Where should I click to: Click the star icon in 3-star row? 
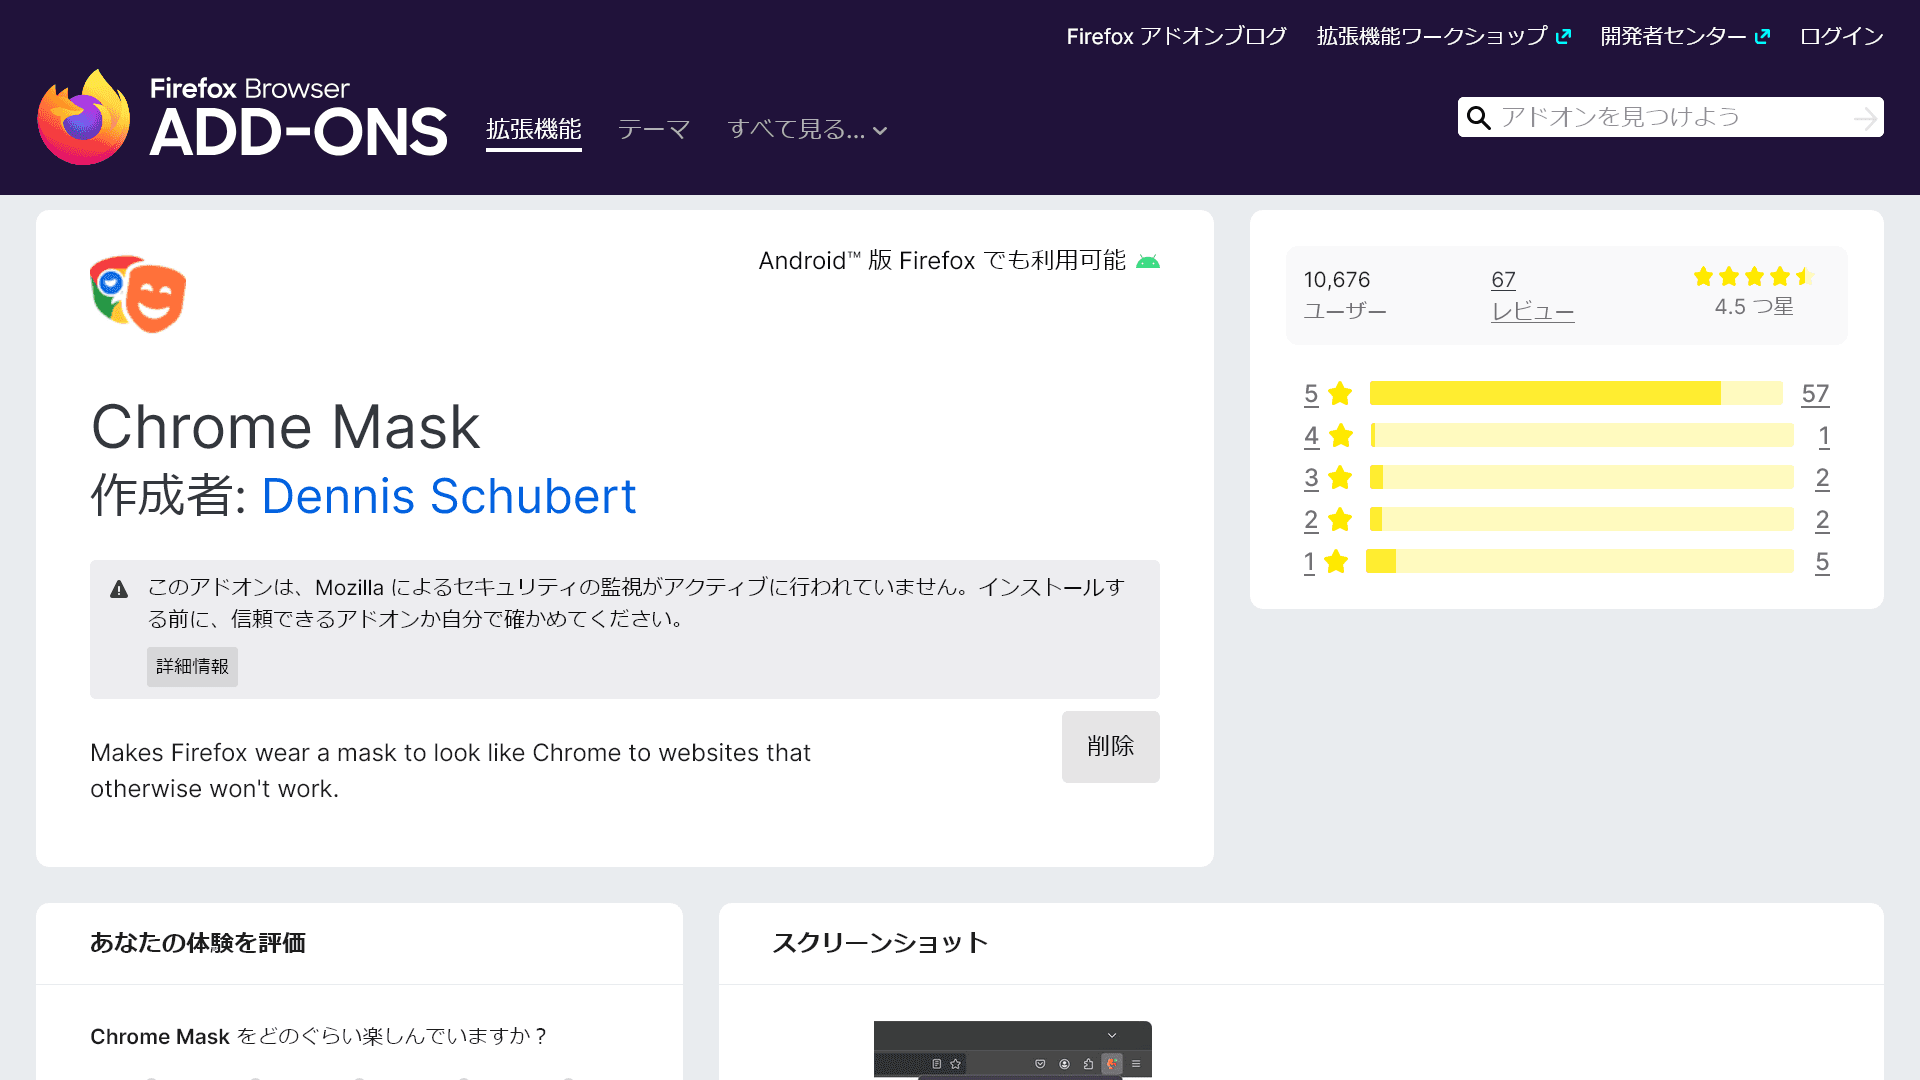[x=1340, y=478]
